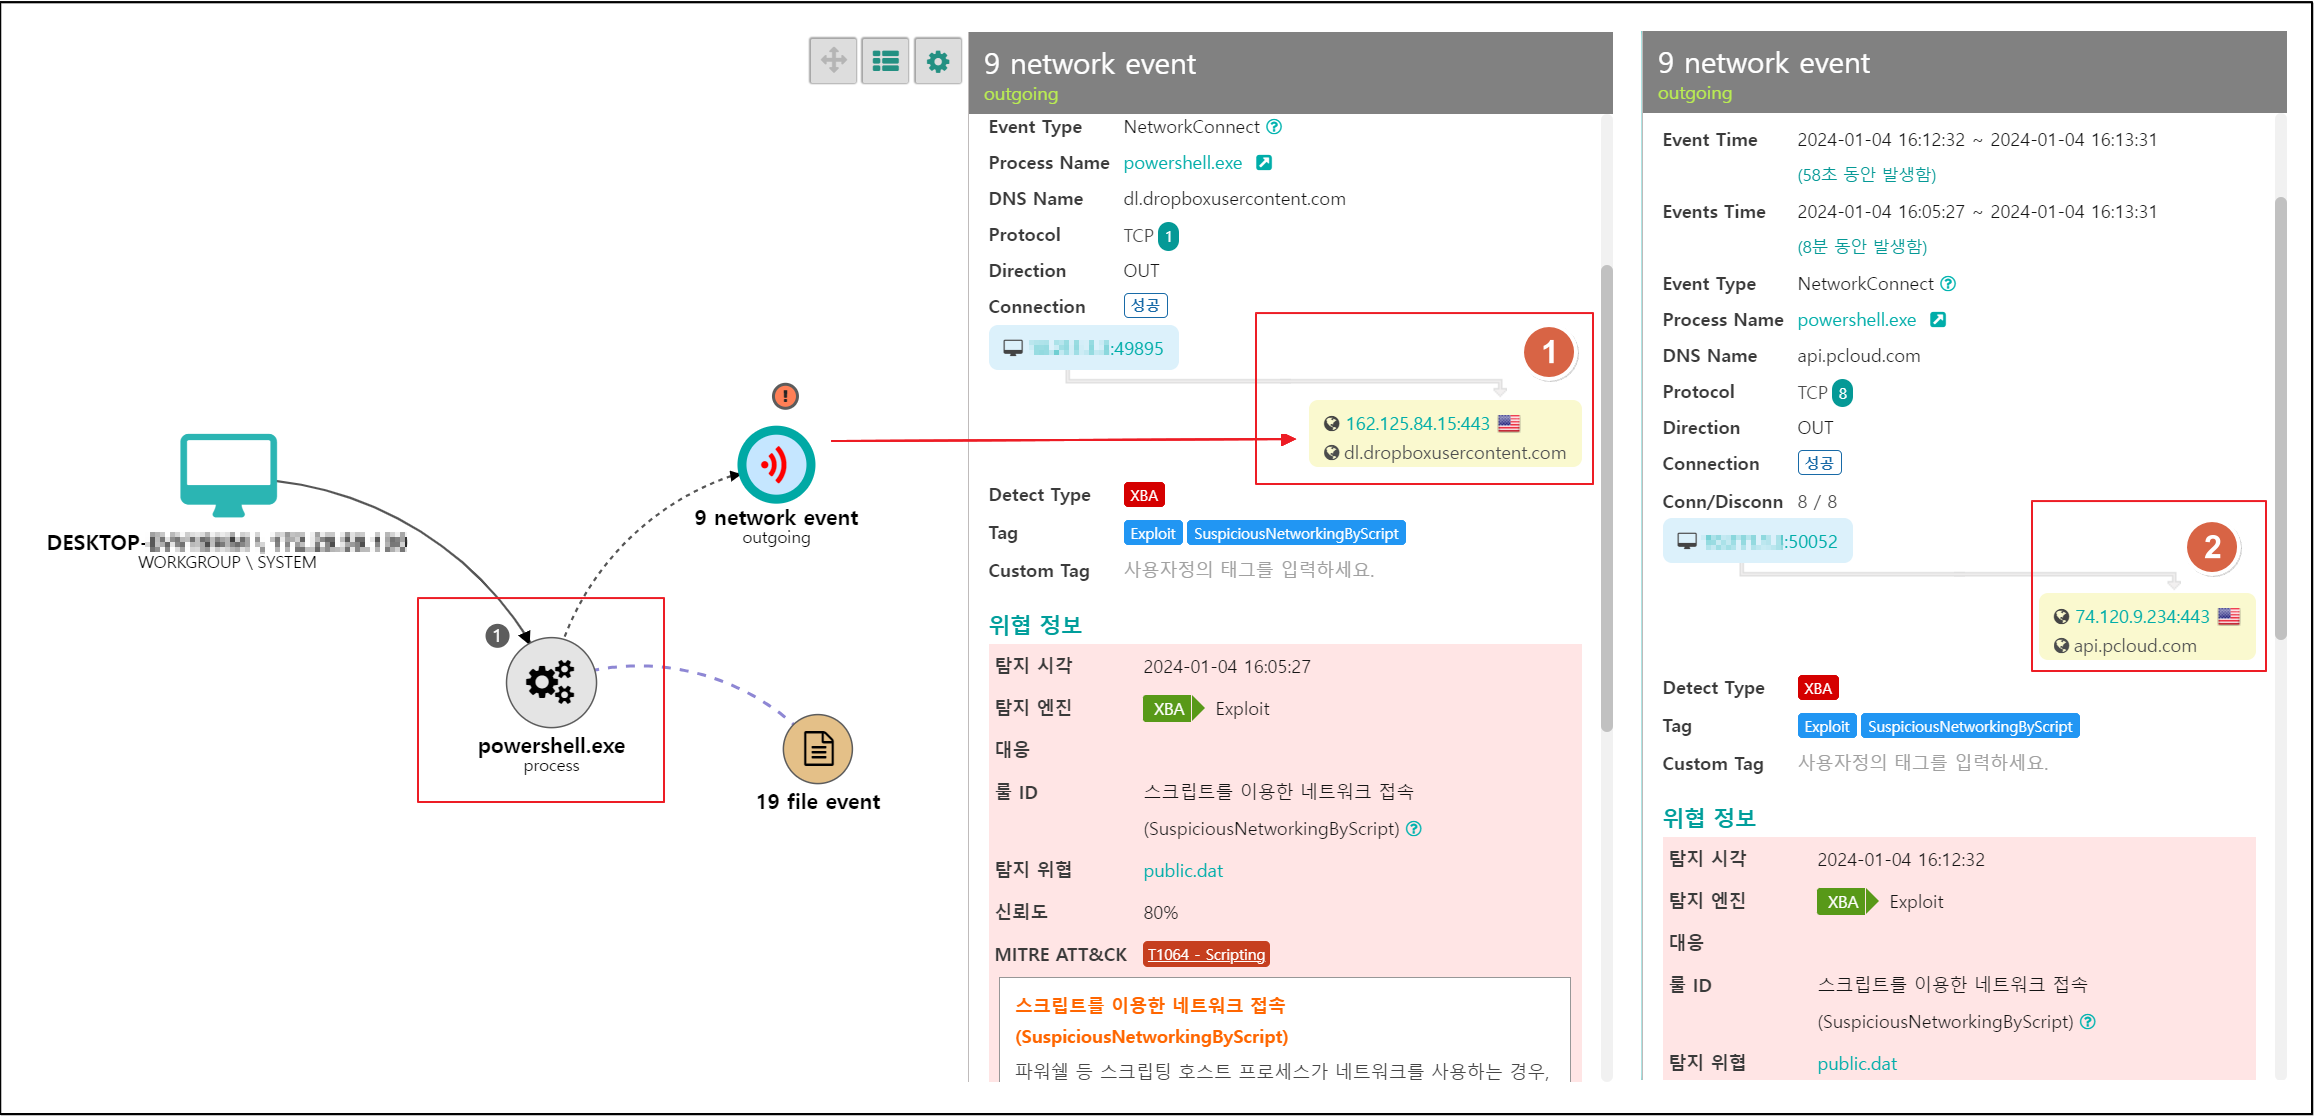The height and width of the screenshot is (1116, 2314).
Task: Click the count badge 1 near powershell node
Action: pyautogui.click(x=497, y=636)
